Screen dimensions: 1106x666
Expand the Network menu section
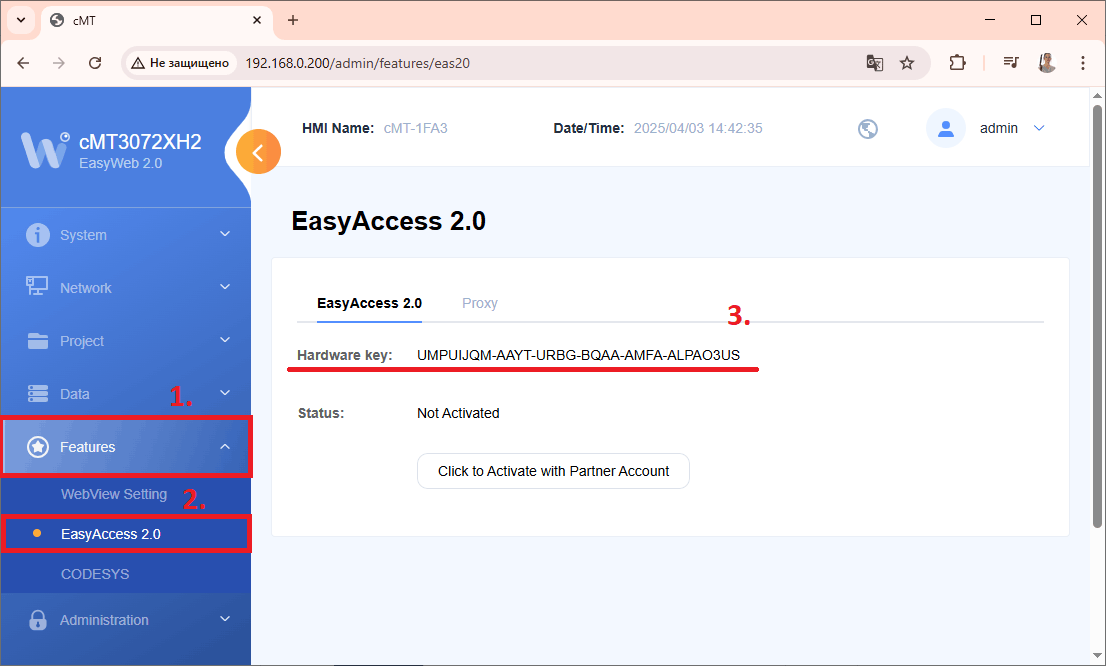125,288
